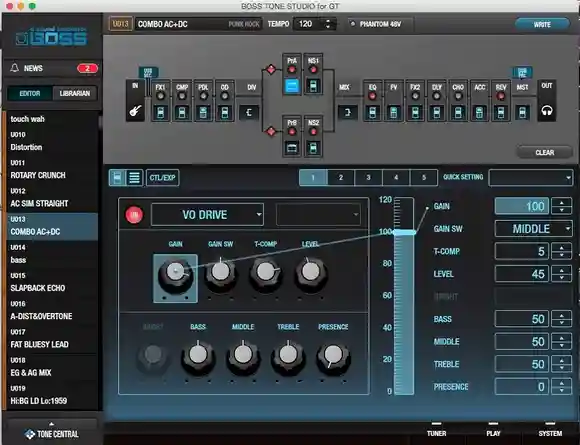The height and width of the screenshot is (445, 580).
Task: Switch to list view icon
Action: pyautogui.click(x=134, y=178)
